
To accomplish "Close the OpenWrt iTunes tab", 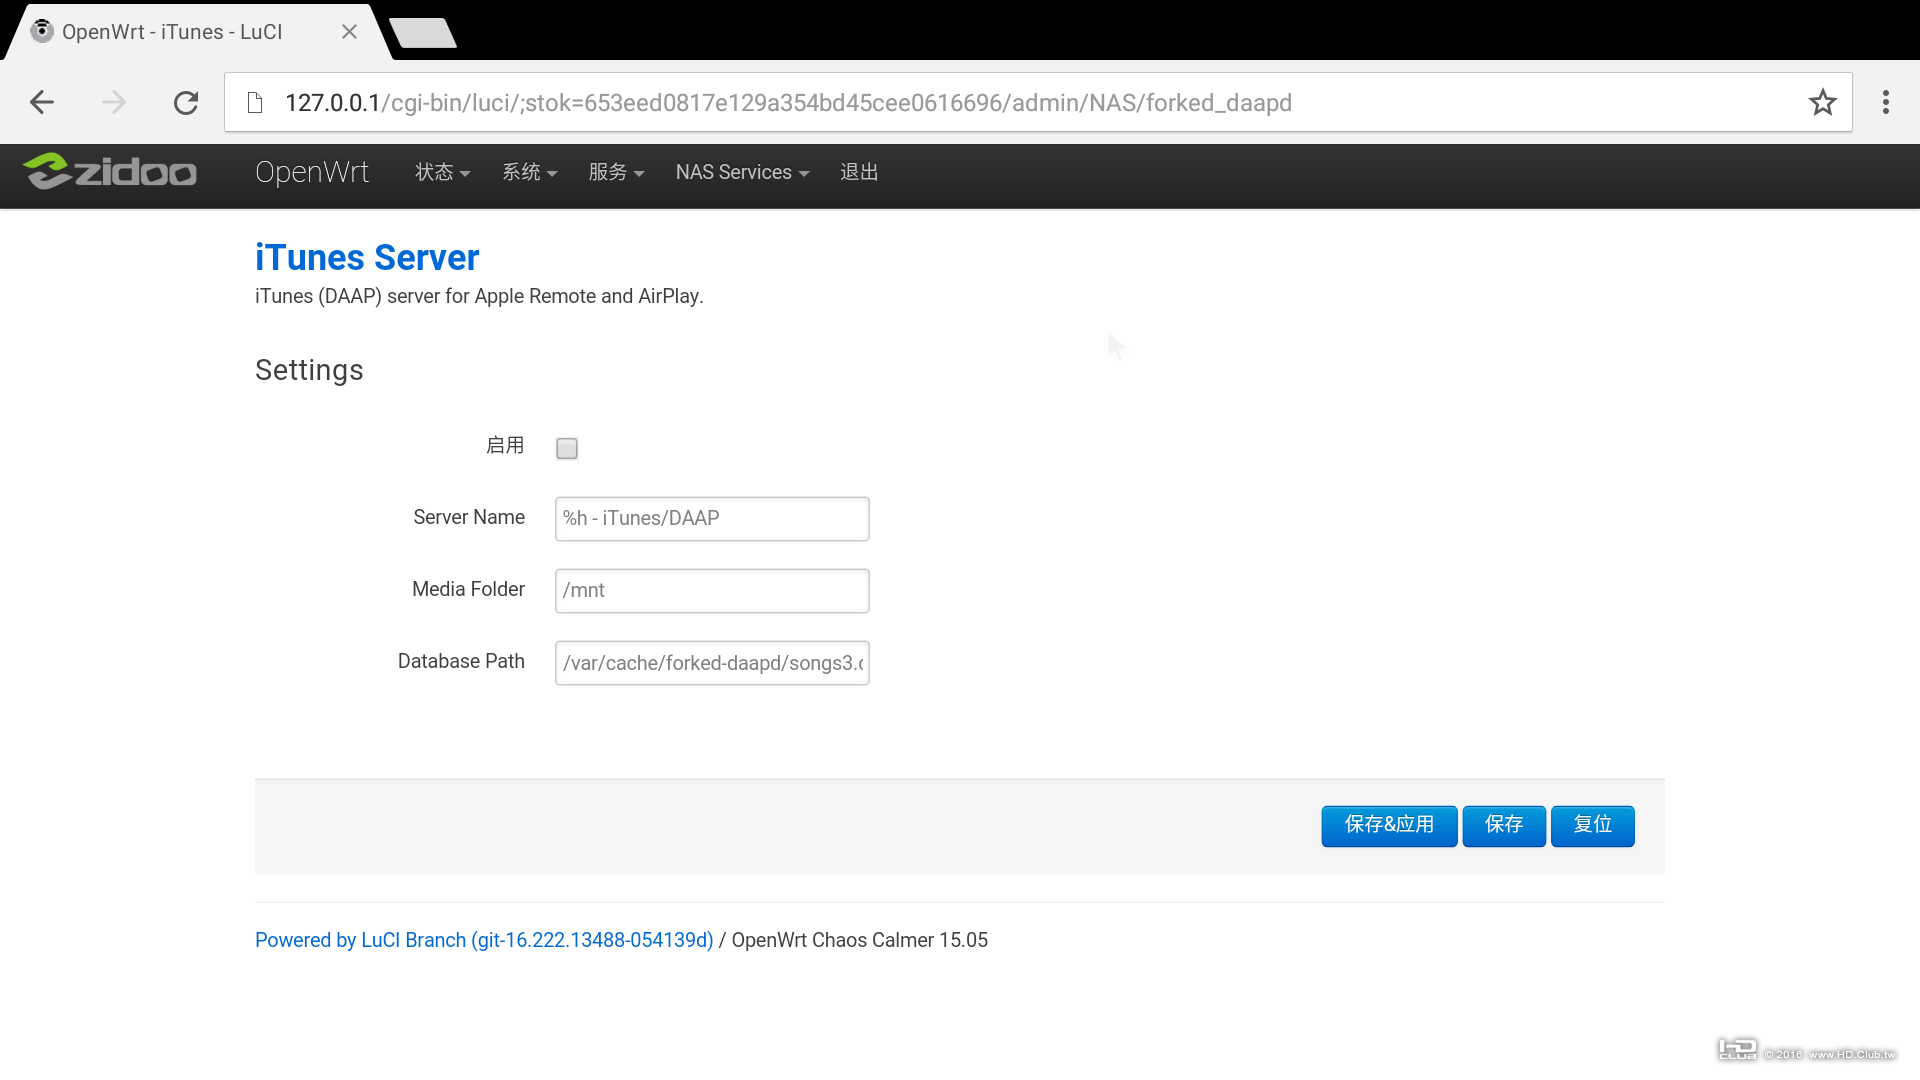I will click(349, 32).
